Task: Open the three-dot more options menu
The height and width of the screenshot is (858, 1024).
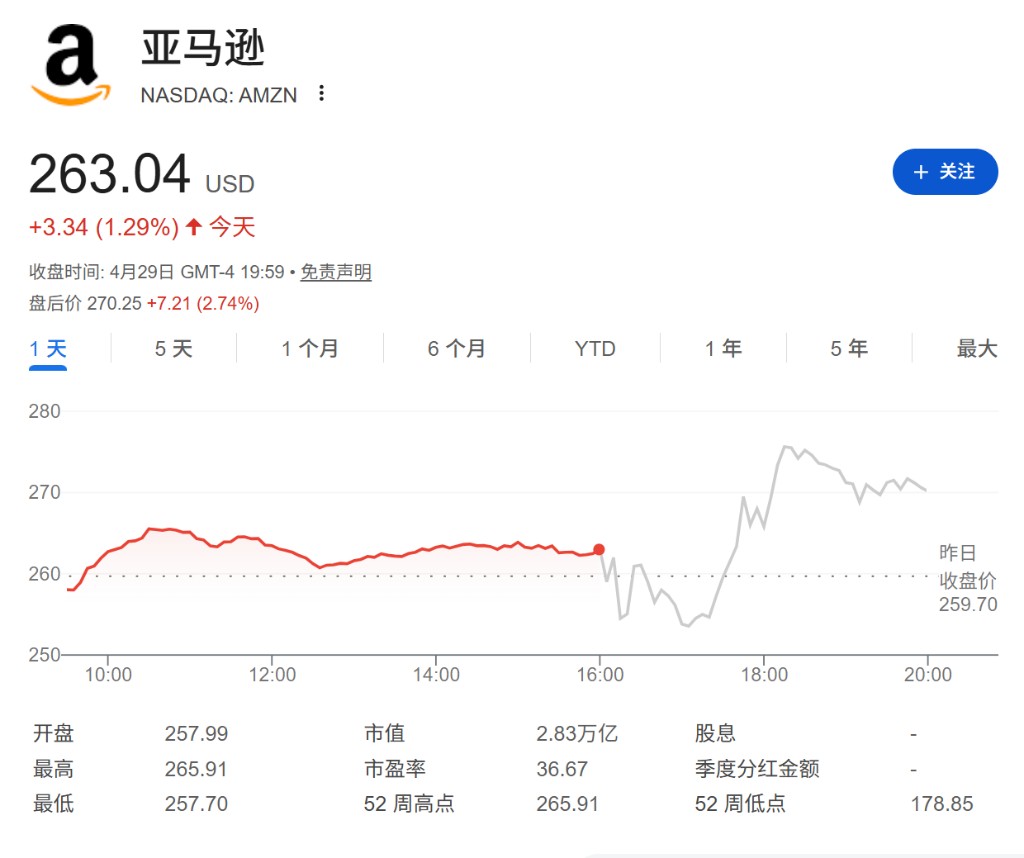Action: coord(321,94)
